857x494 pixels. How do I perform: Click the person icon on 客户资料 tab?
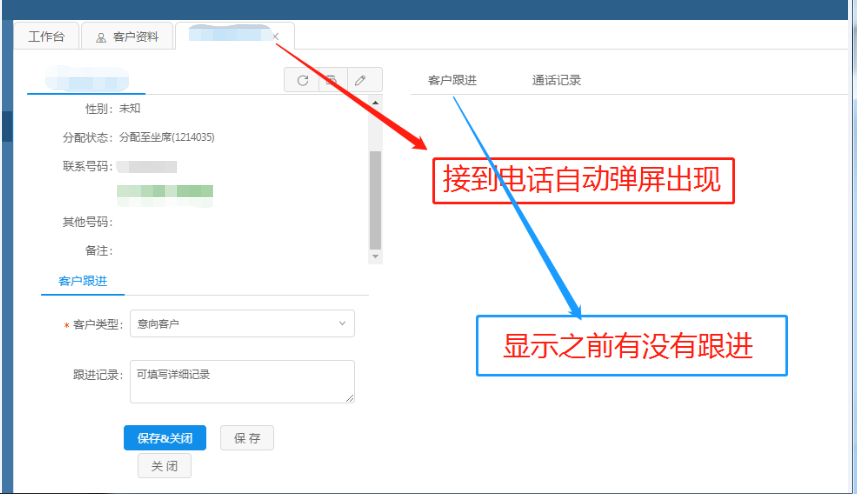point(101,37)
